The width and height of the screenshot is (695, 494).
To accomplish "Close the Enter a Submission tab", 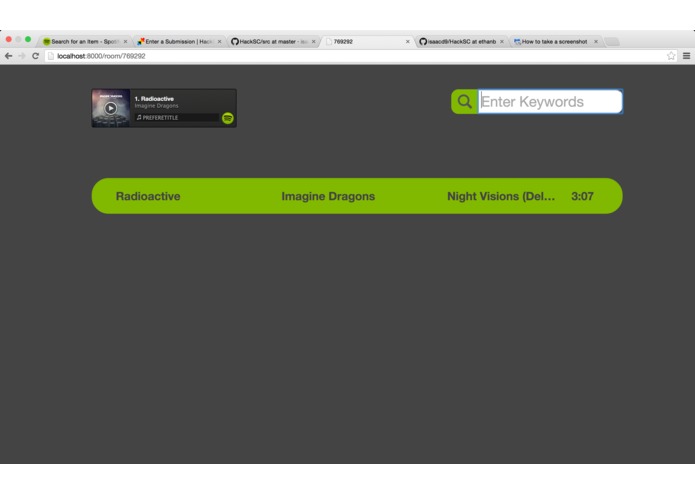I will point(219,42).
